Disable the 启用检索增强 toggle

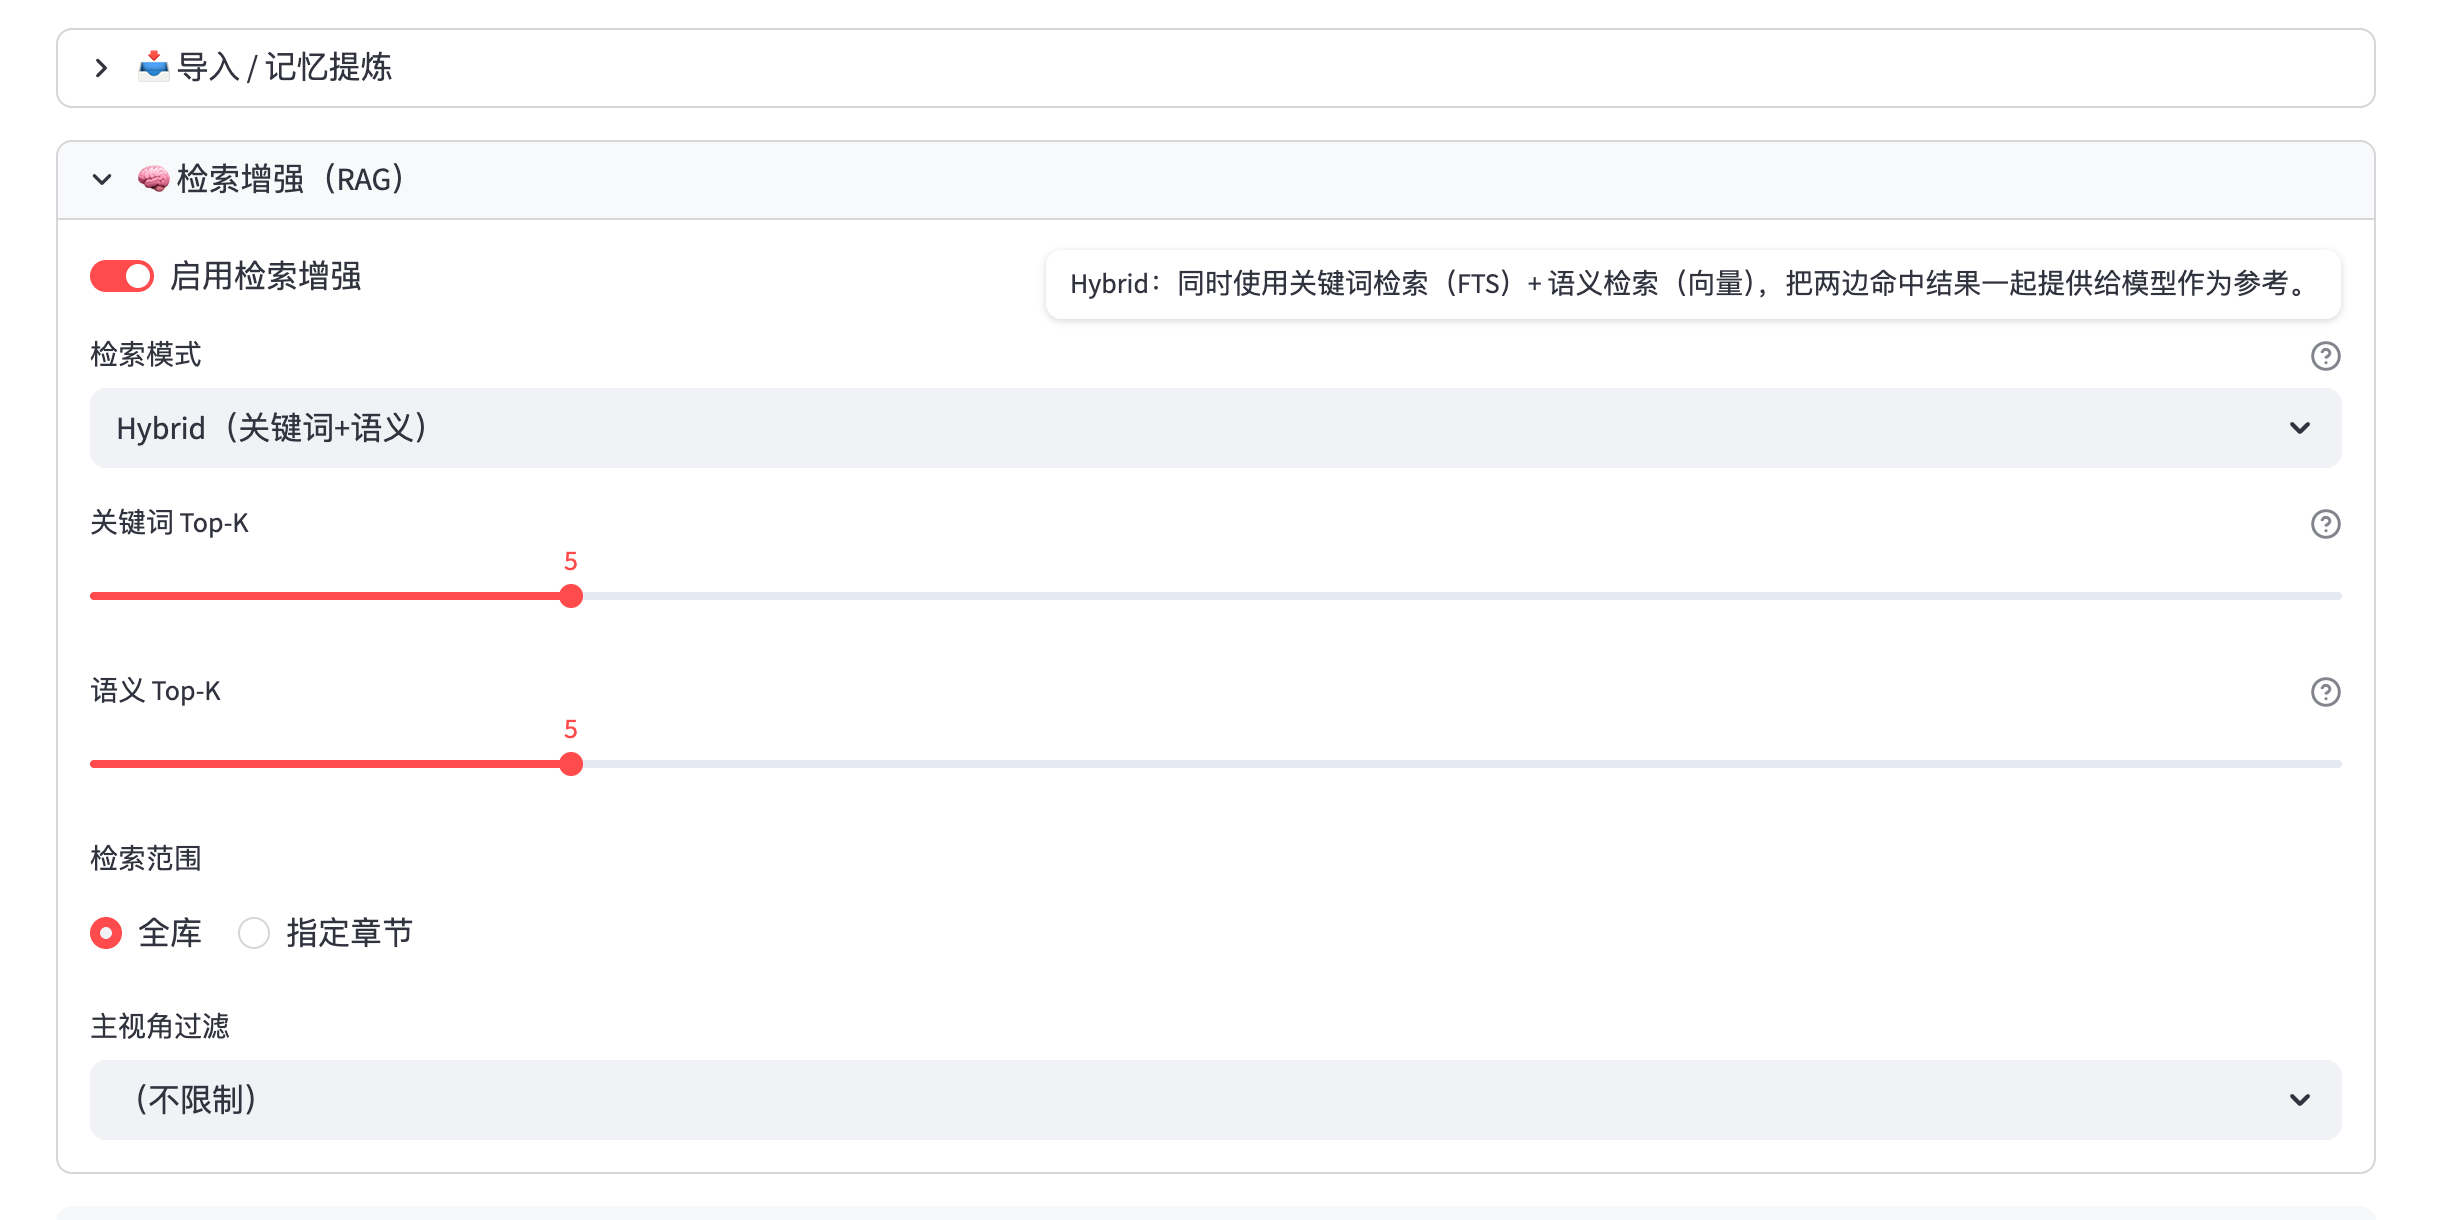coord(122,276)
